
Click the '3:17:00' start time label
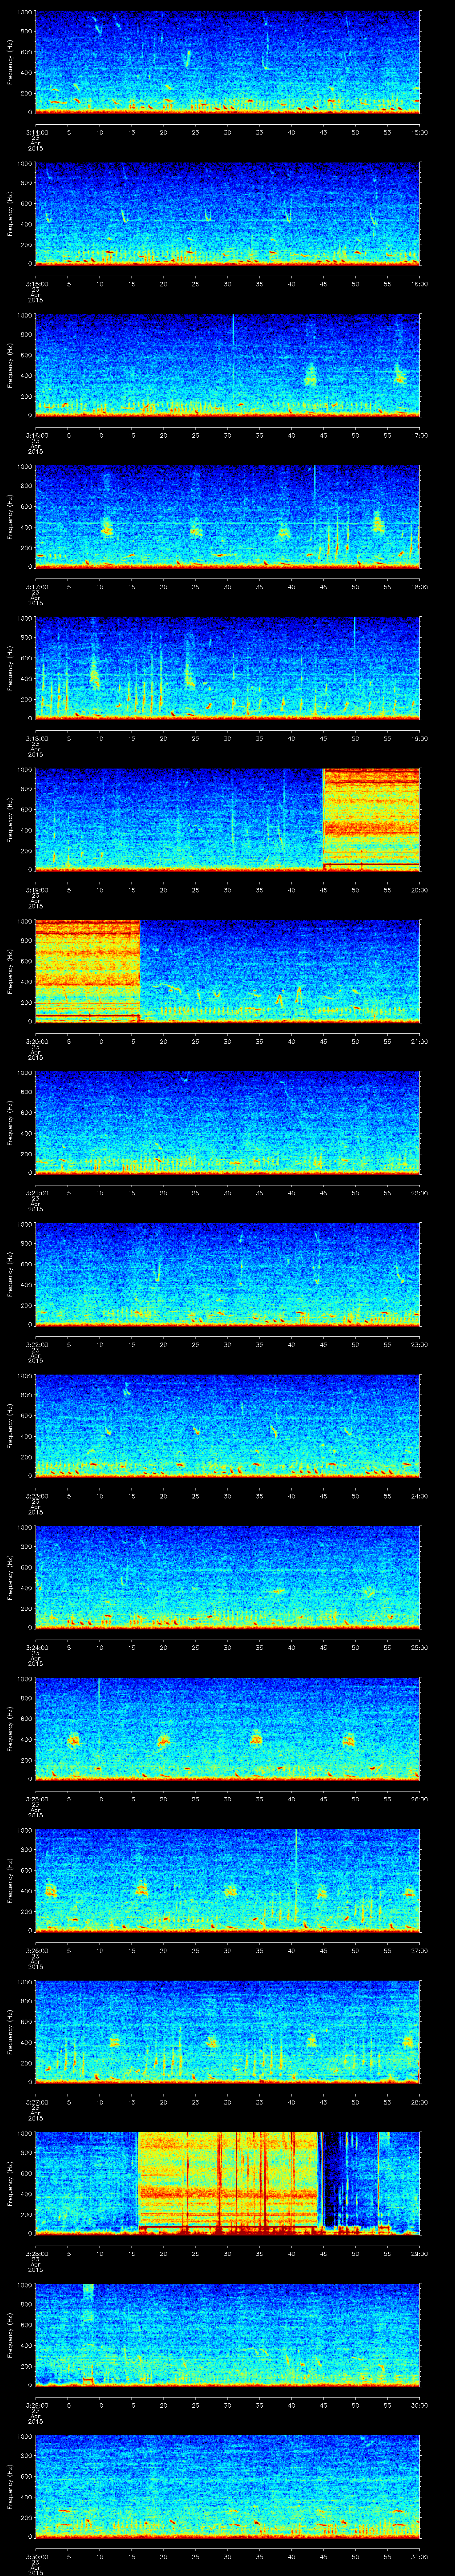tap(36, 587)
